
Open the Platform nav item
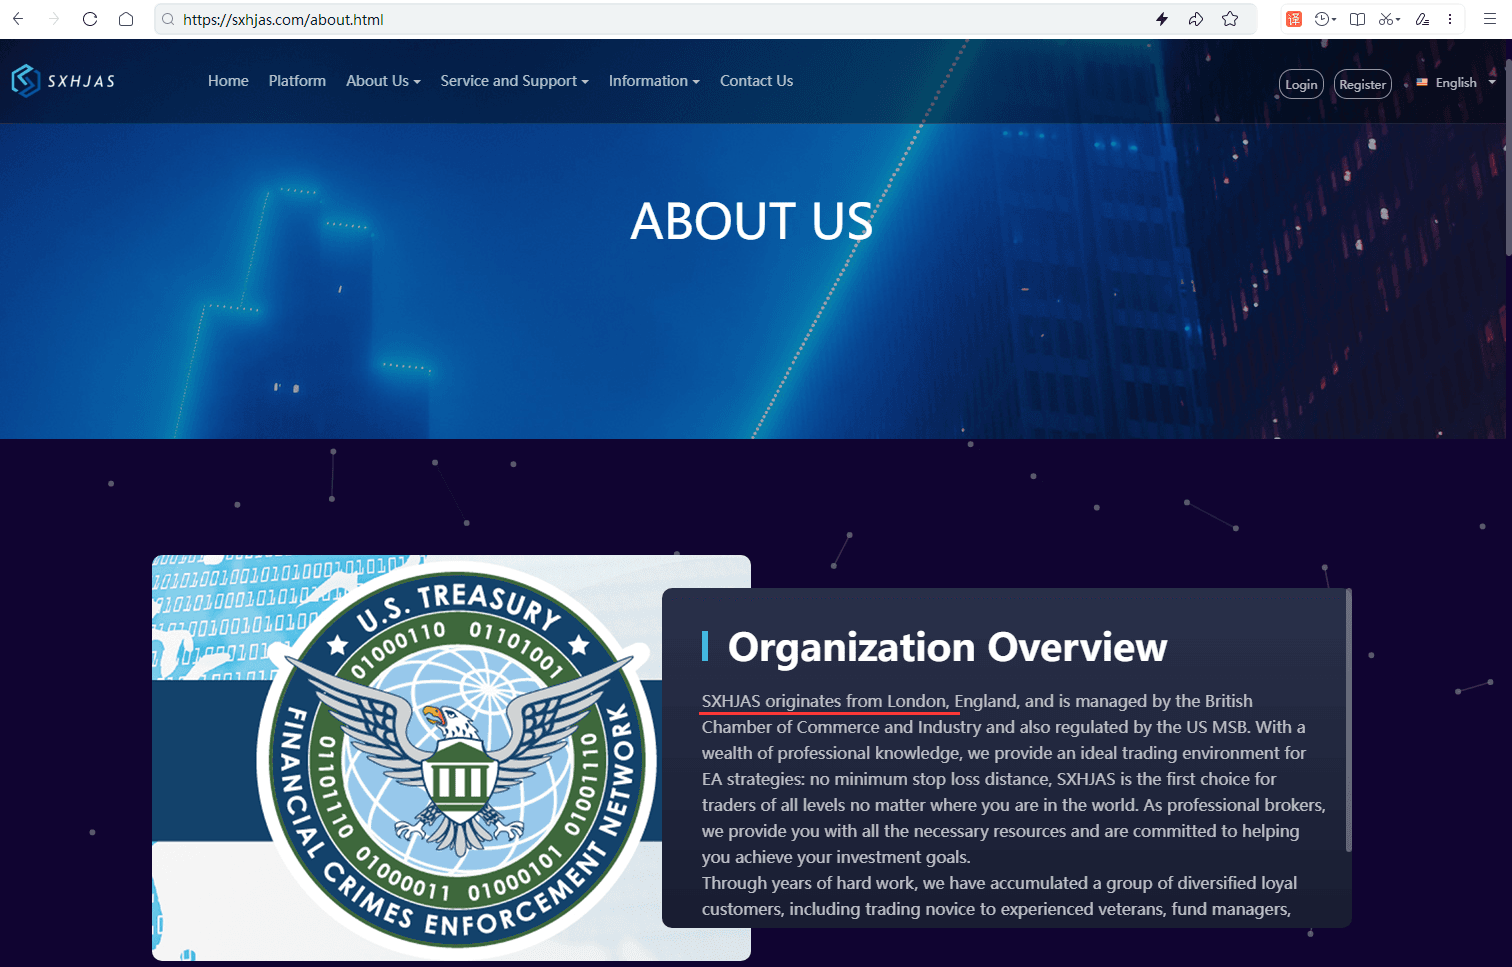(x=297, y=81)
